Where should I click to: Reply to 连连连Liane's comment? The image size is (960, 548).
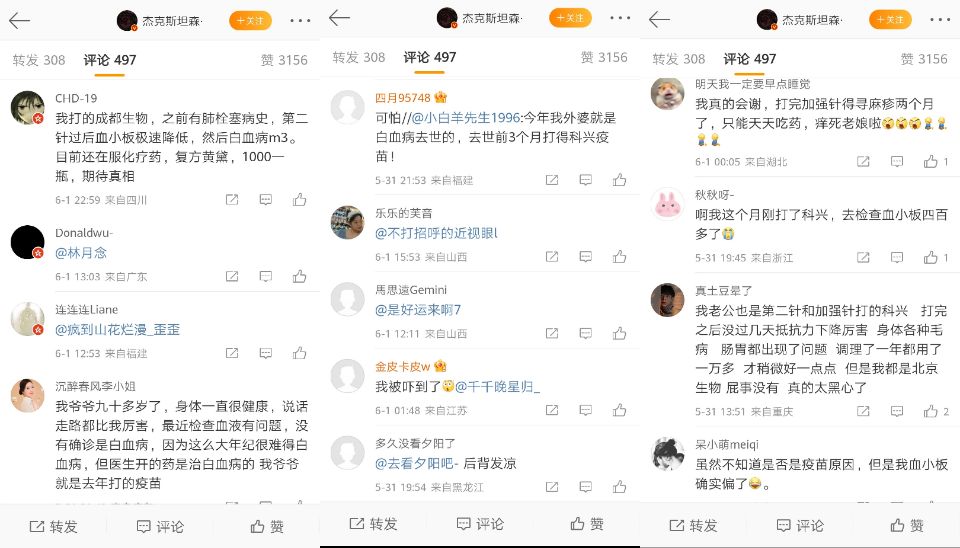[x=266, y=353]
